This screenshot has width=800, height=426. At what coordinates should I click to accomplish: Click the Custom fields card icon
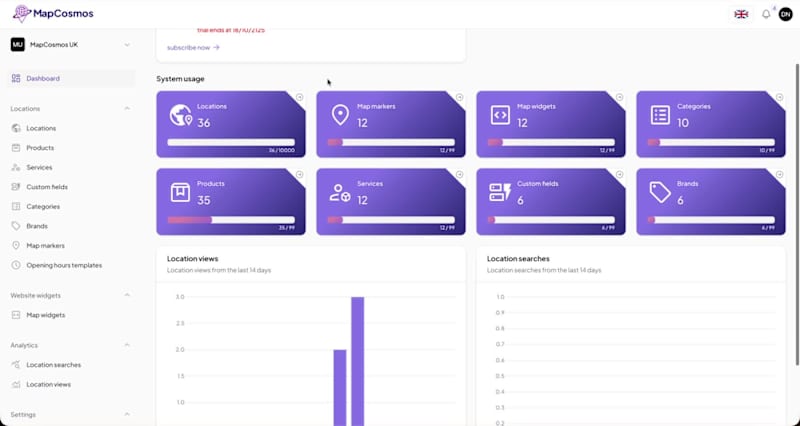pos(500,193)
